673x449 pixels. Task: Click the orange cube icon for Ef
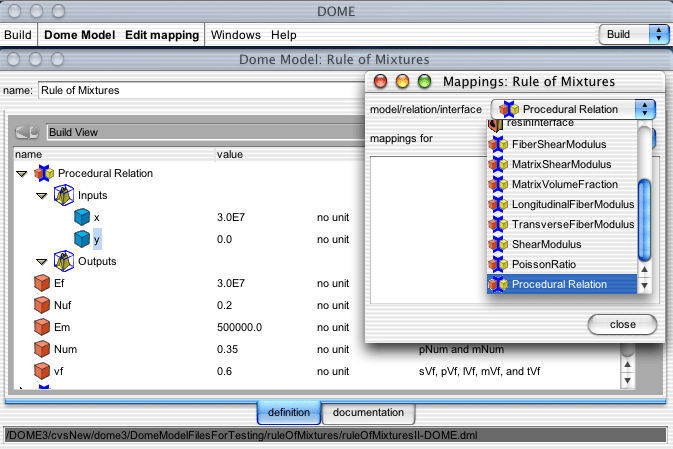[x=42, y=283]
